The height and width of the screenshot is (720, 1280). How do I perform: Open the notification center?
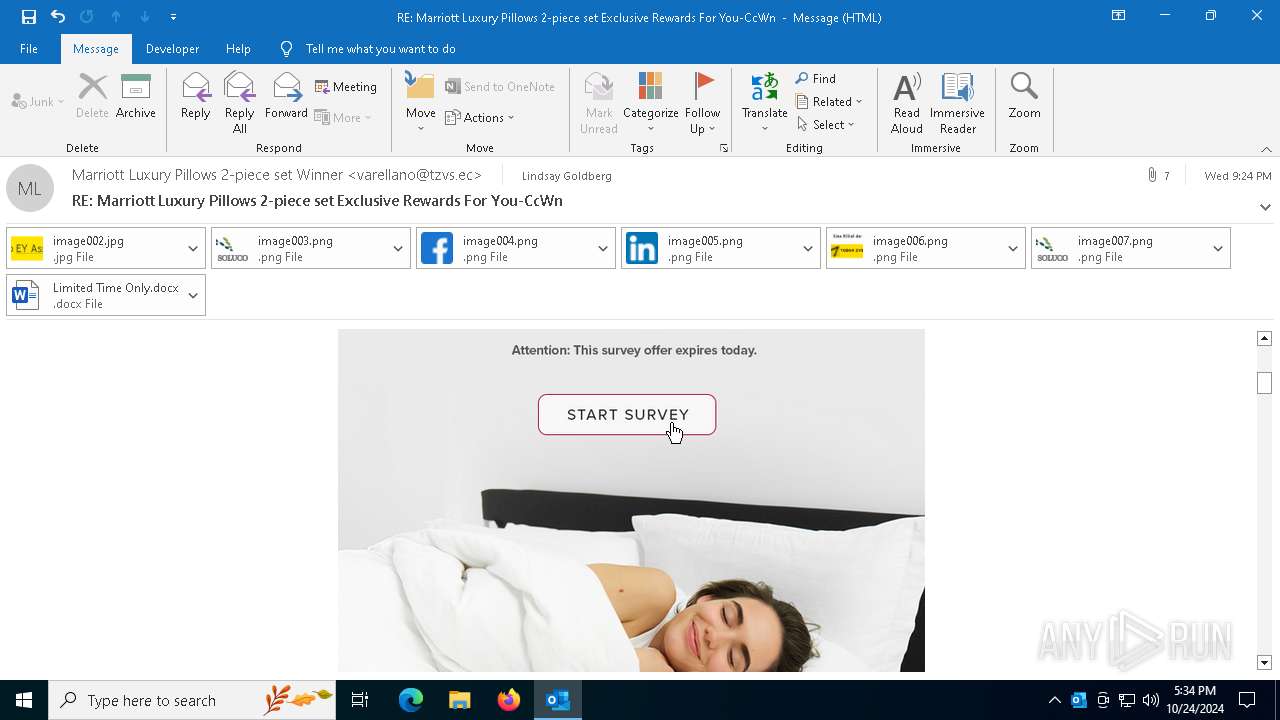coord(1247,700)
